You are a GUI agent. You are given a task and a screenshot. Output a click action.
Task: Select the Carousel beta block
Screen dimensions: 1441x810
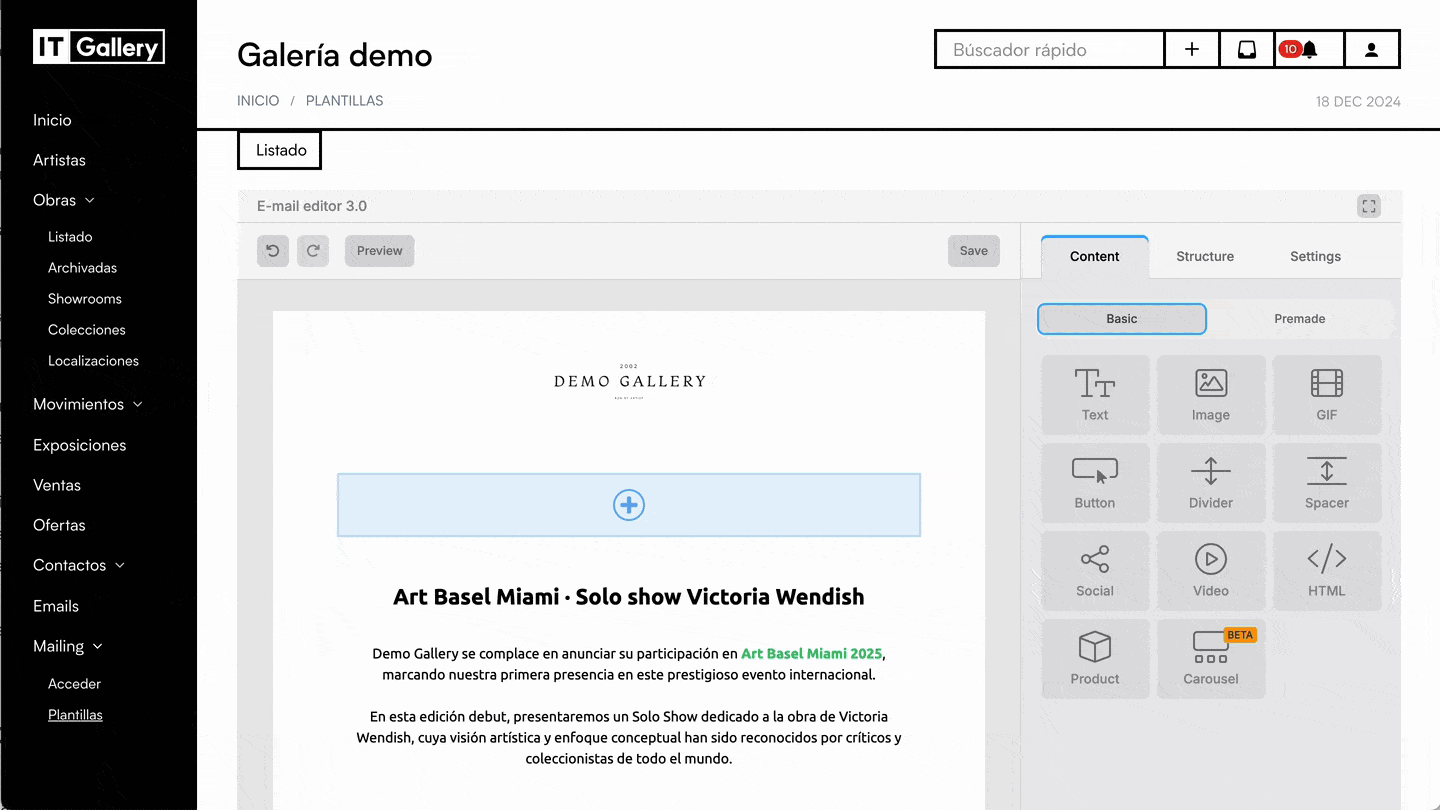[x=1211, y=659]
